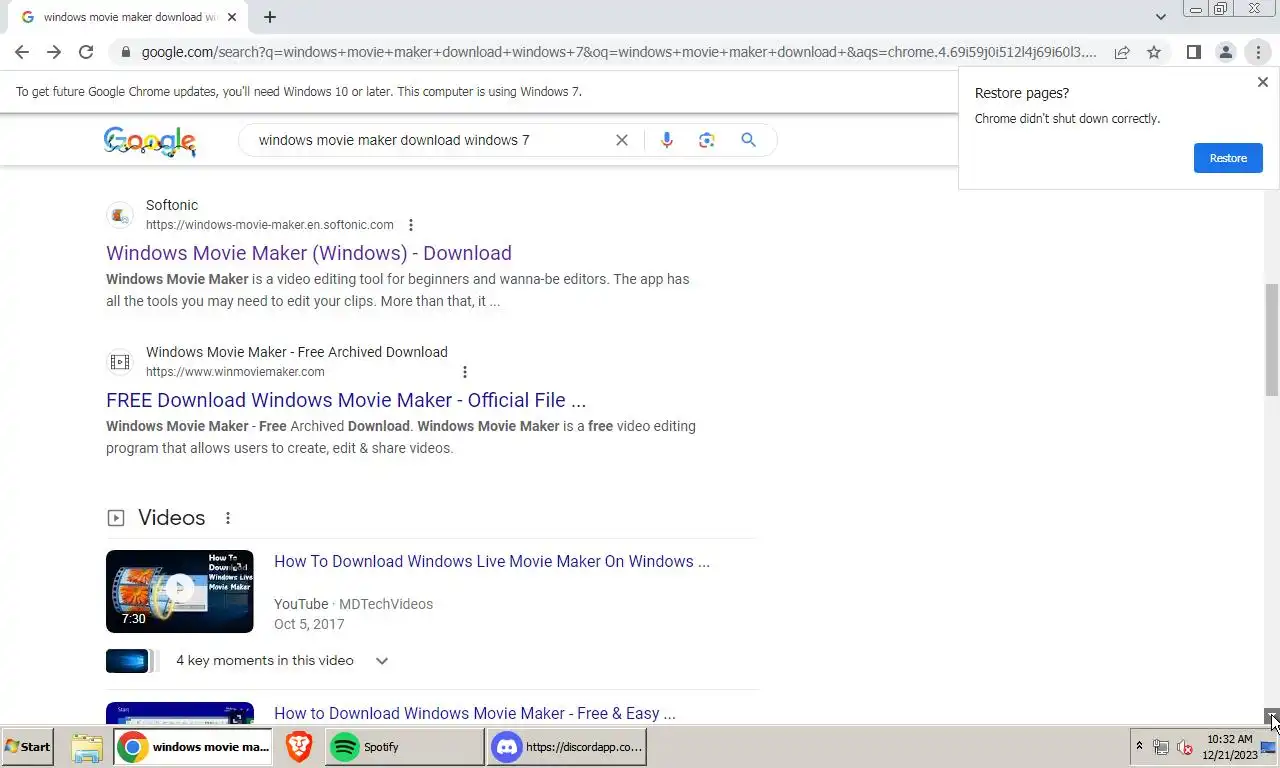Open Chrome three-dot customize menu

(1258, 52)
